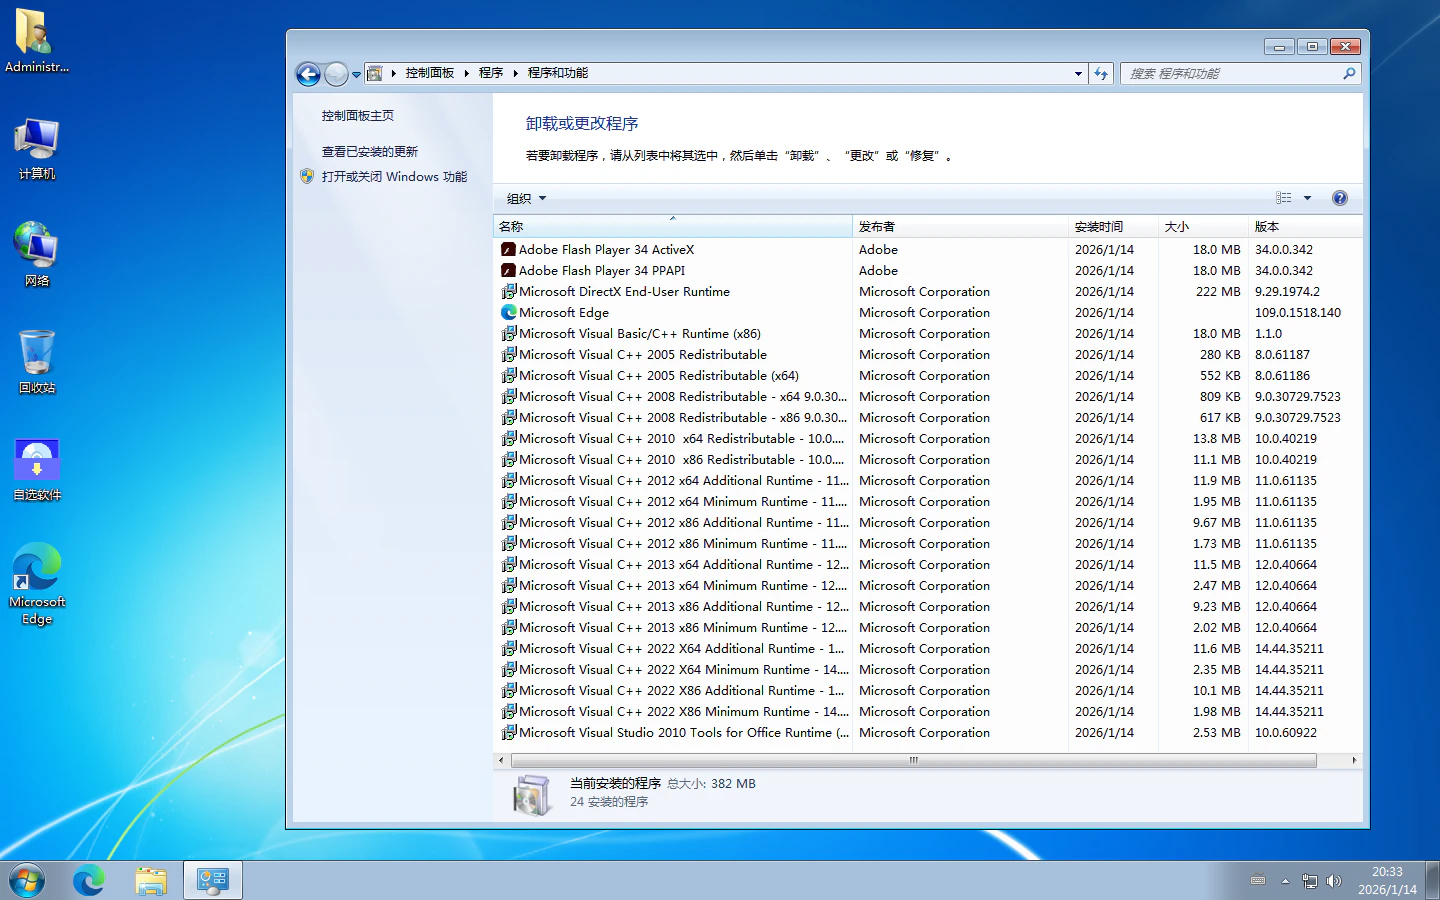
Task: Show hidden tray icons arrow
Action: tap(1285, 881)
